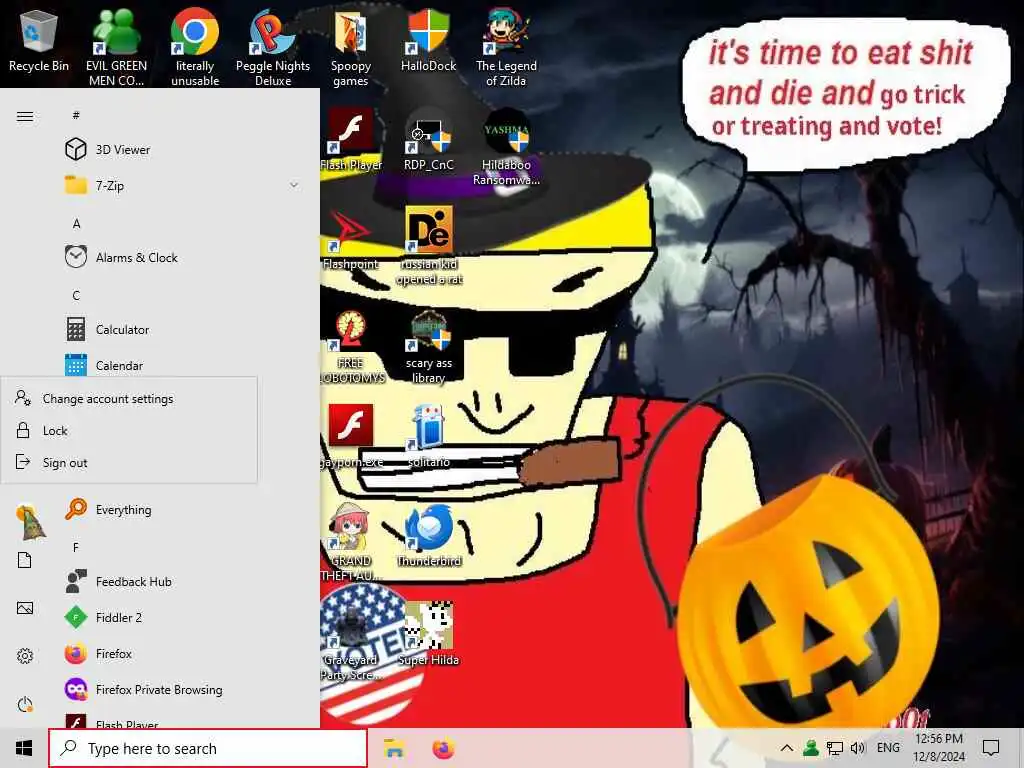Launch the Flashpoint desktop shortcut

(351, 239)
